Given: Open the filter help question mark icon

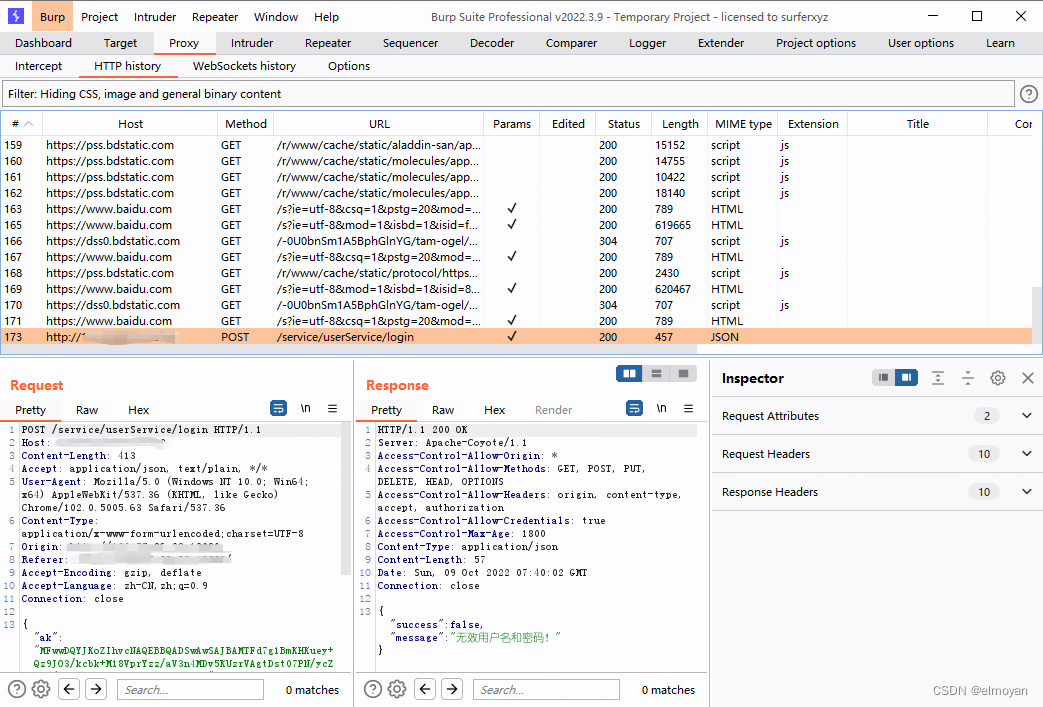Looking at the screenshot, I should click(x=1028, y=94).
